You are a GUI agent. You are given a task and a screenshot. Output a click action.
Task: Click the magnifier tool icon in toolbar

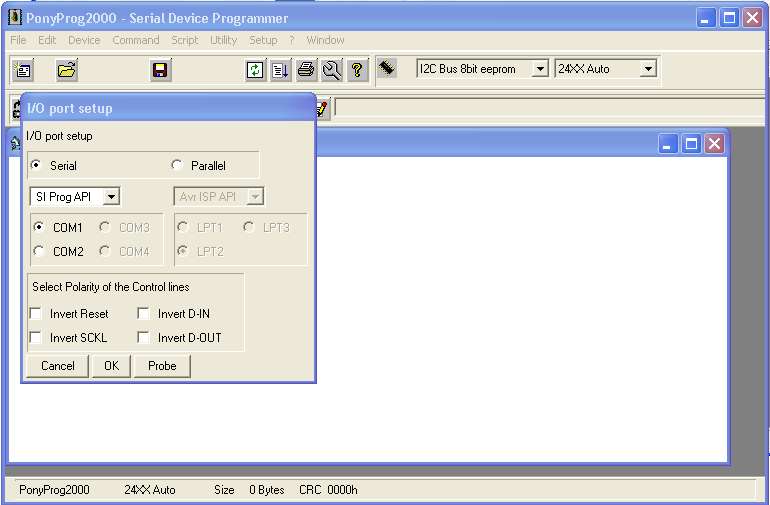[331, 70]
